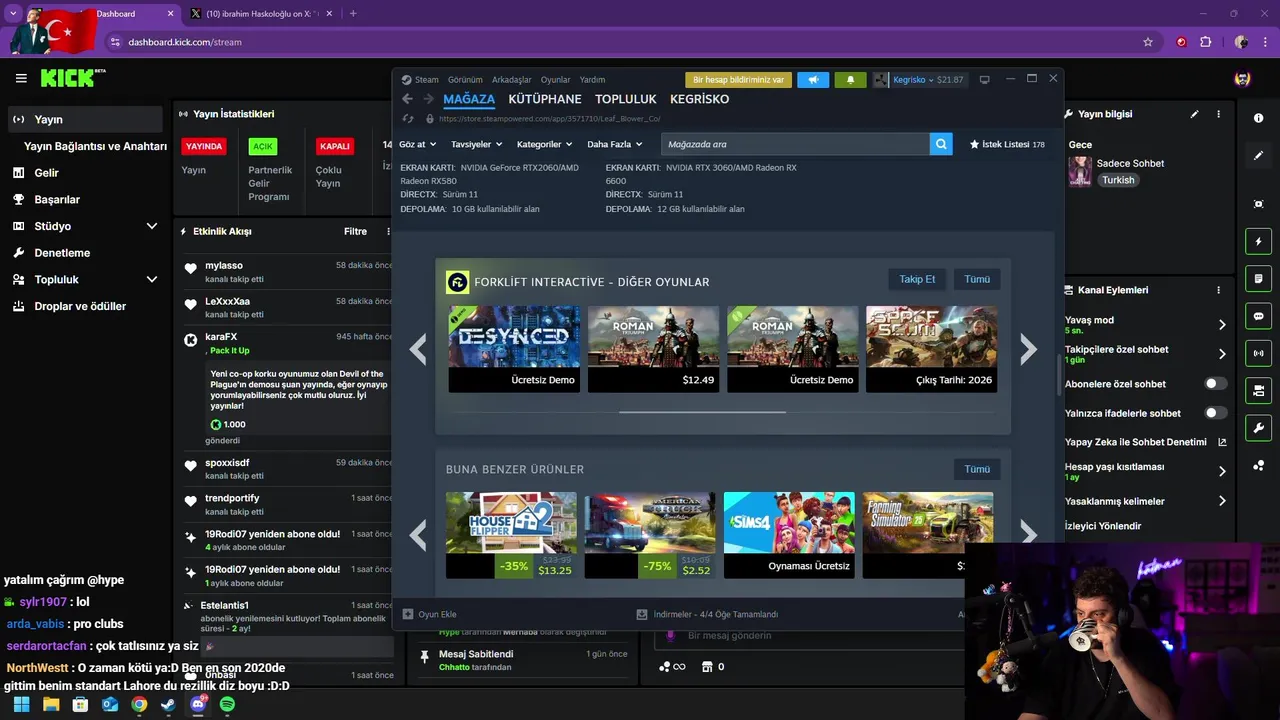This screenshot has width=1280, height=720.
Task: Click the KICK logo
Action: click(73, 78)
